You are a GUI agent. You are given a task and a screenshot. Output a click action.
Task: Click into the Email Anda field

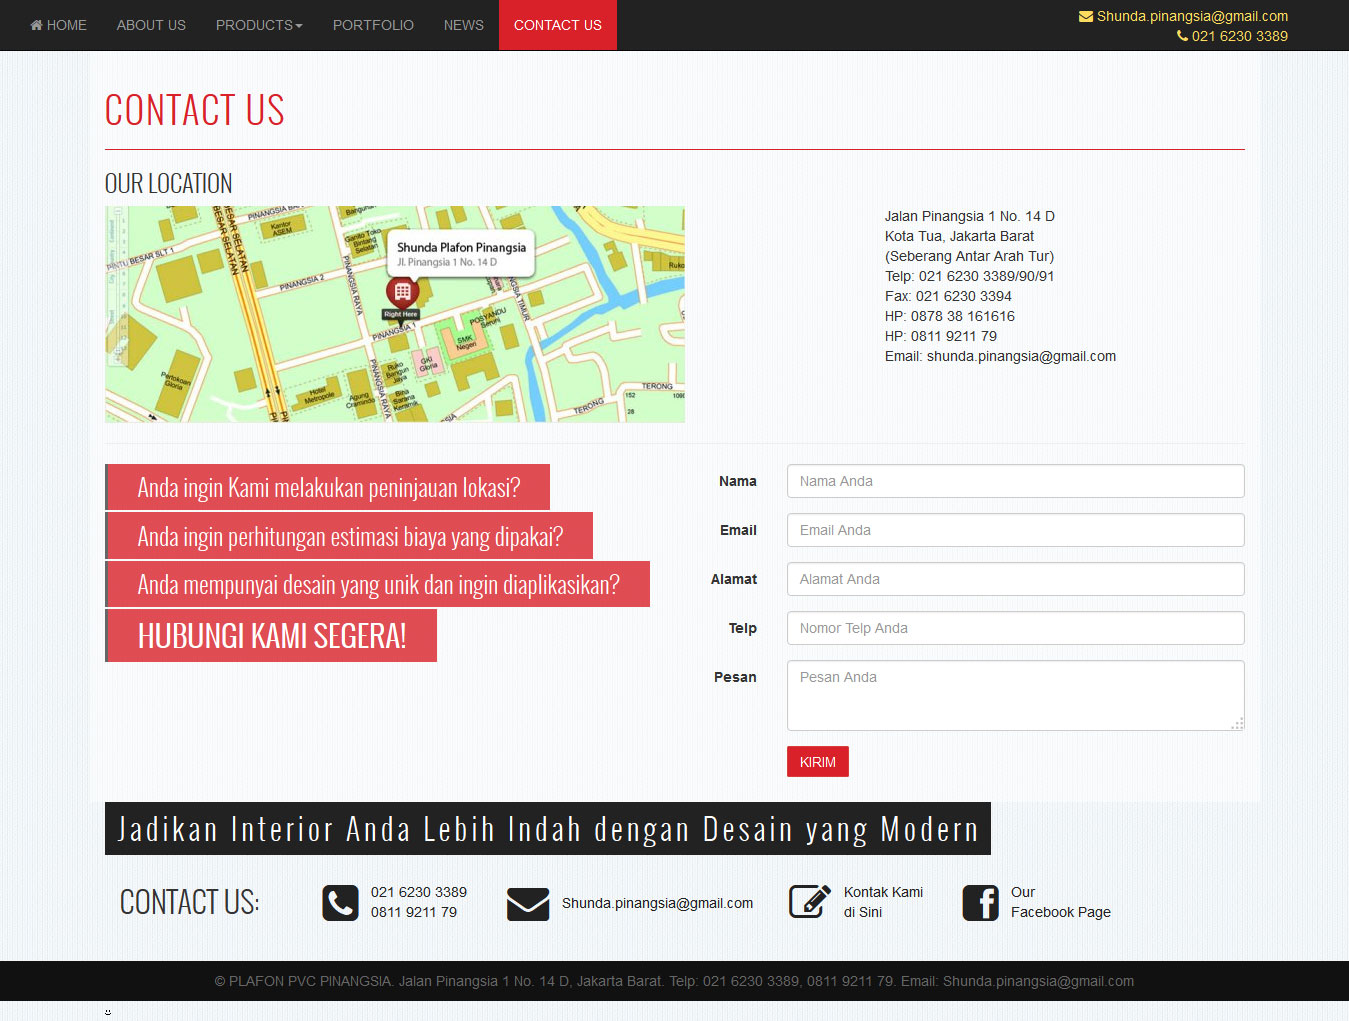1015,530
